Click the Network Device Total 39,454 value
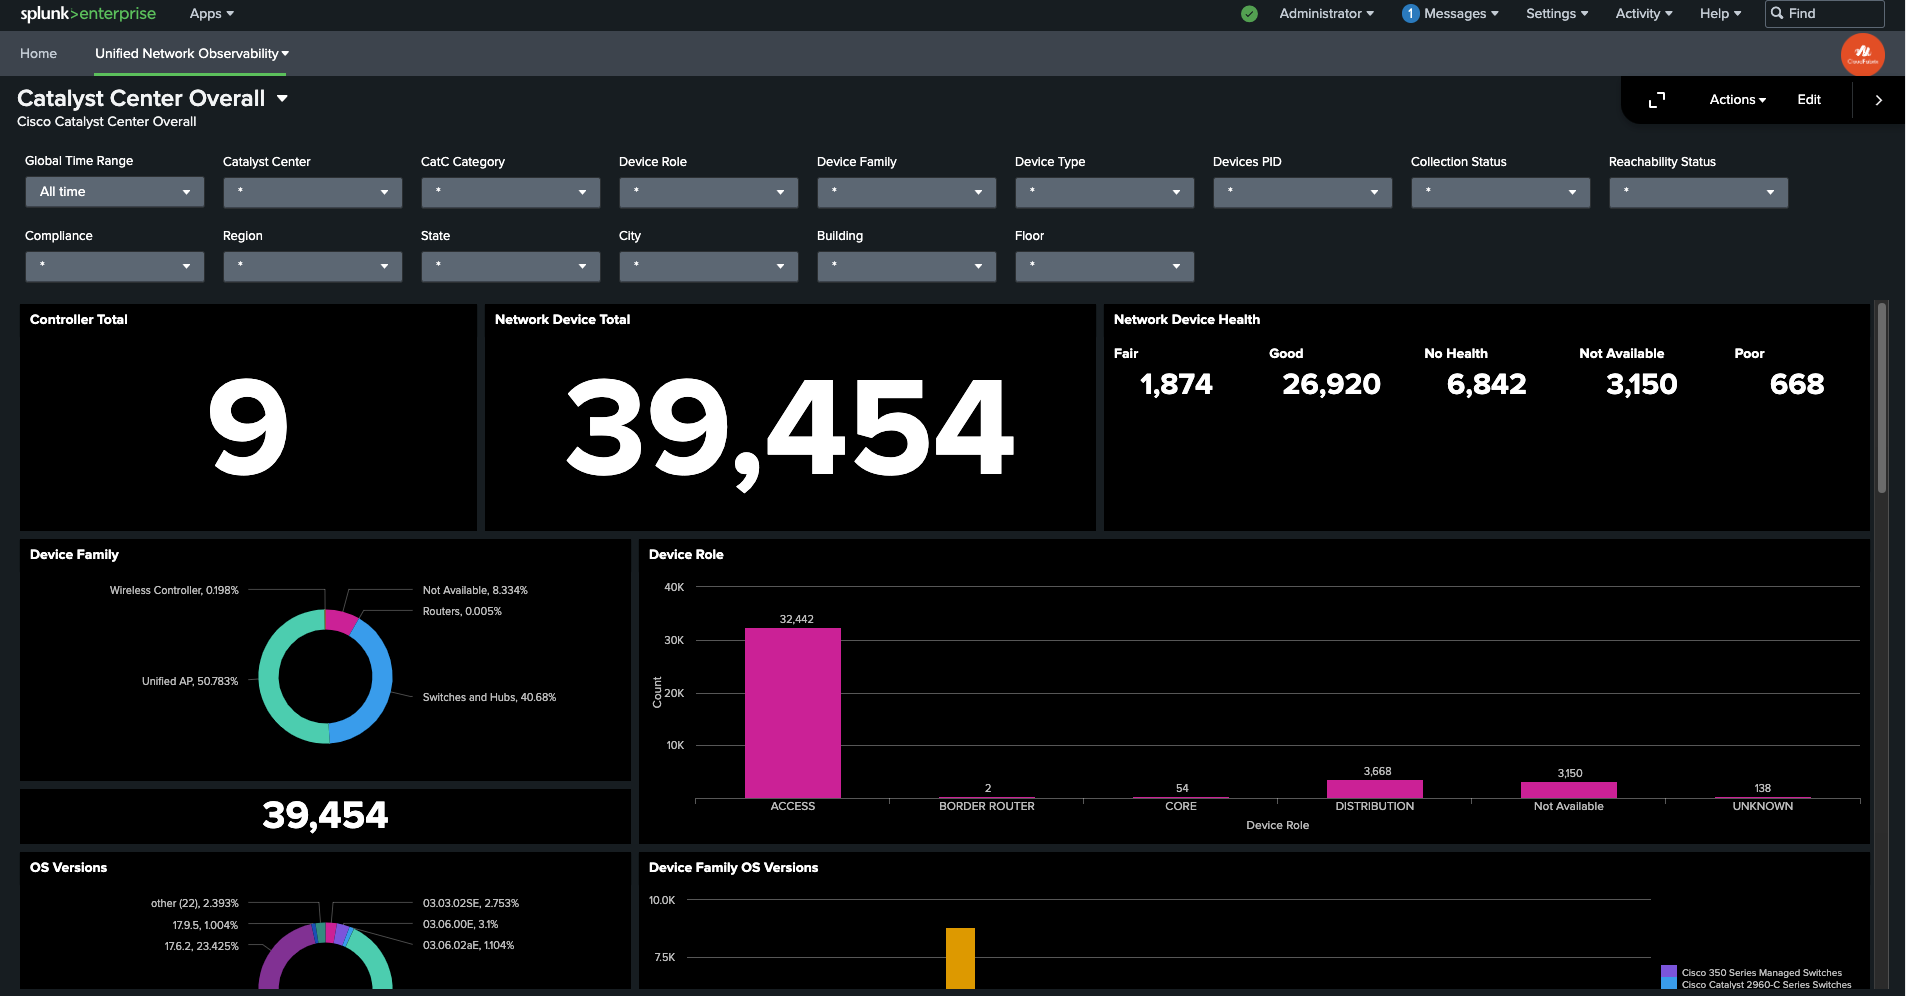The image size is (1906, 996). (790, 432)
